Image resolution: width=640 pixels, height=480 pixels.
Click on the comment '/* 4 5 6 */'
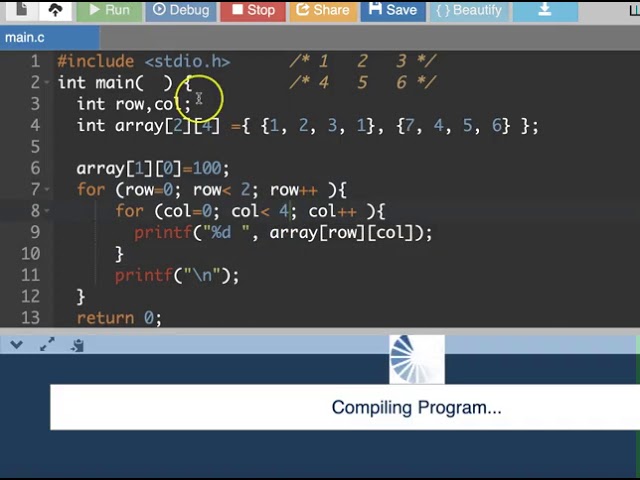point(363,83)
